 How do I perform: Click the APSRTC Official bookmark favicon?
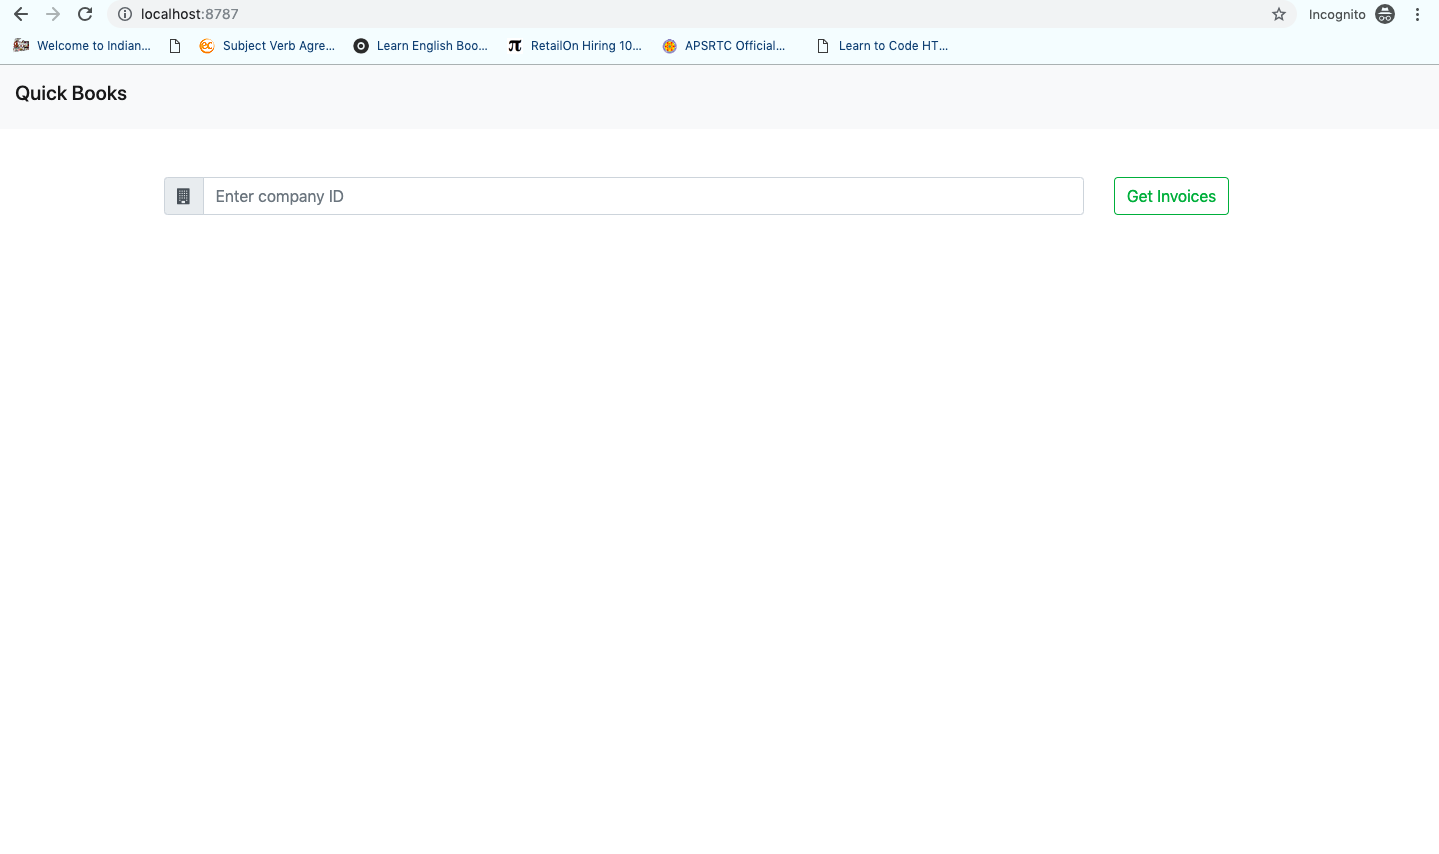click(x=670, y=45)
